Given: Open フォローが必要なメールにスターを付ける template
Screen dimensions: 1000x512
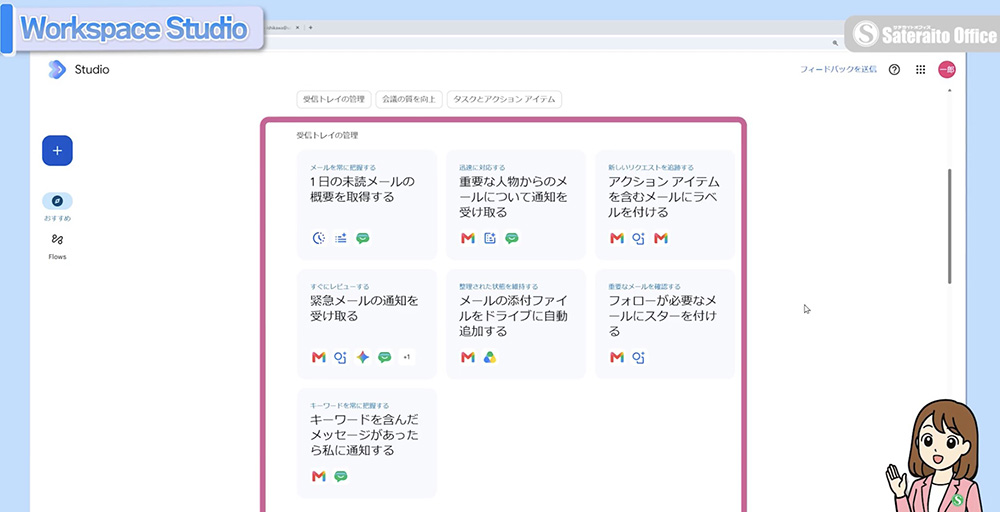Looking at the screenshot, I should pos(665,324).
